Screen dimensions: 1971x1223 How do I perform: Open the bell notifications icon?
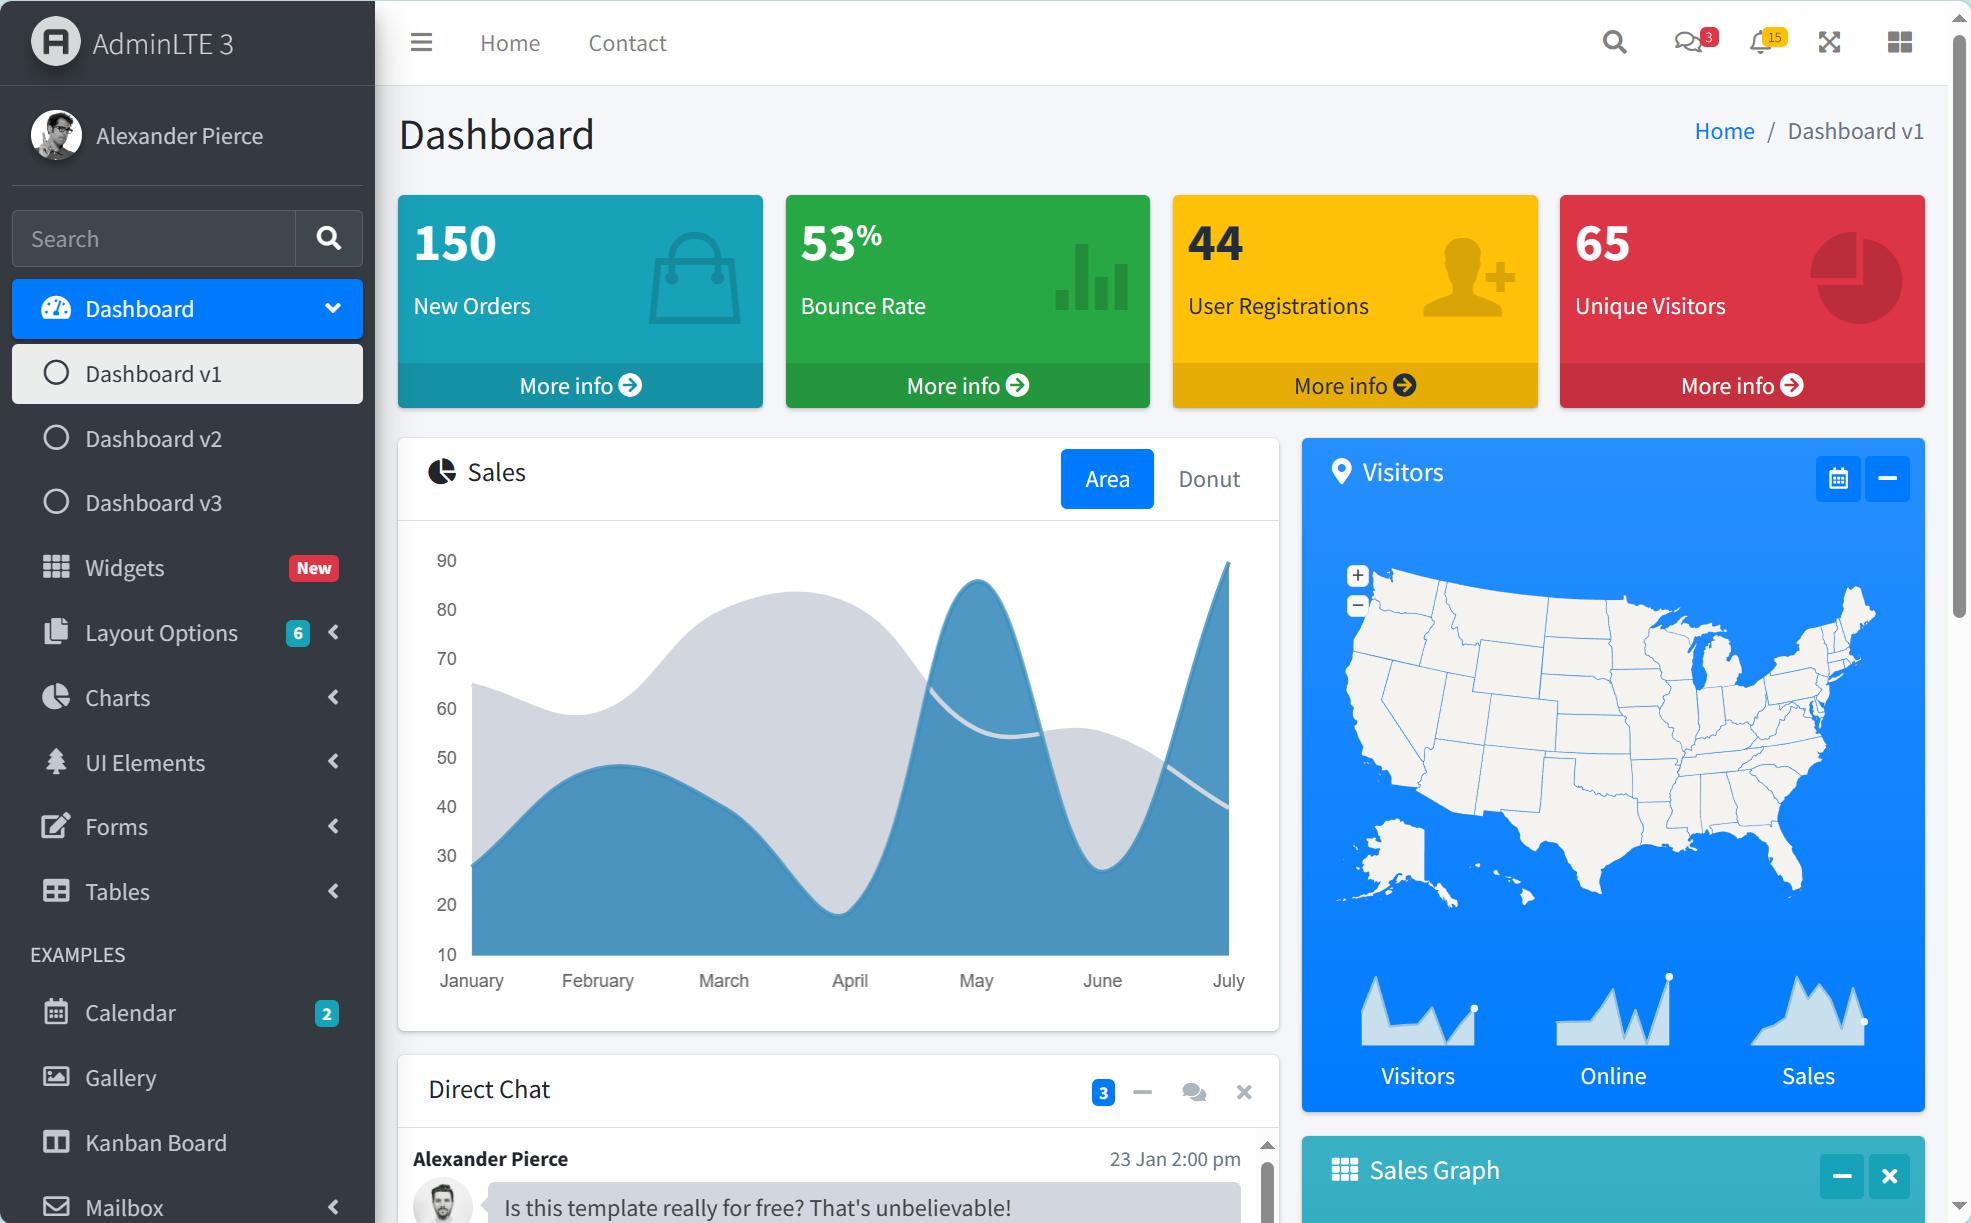[1761, 43]
